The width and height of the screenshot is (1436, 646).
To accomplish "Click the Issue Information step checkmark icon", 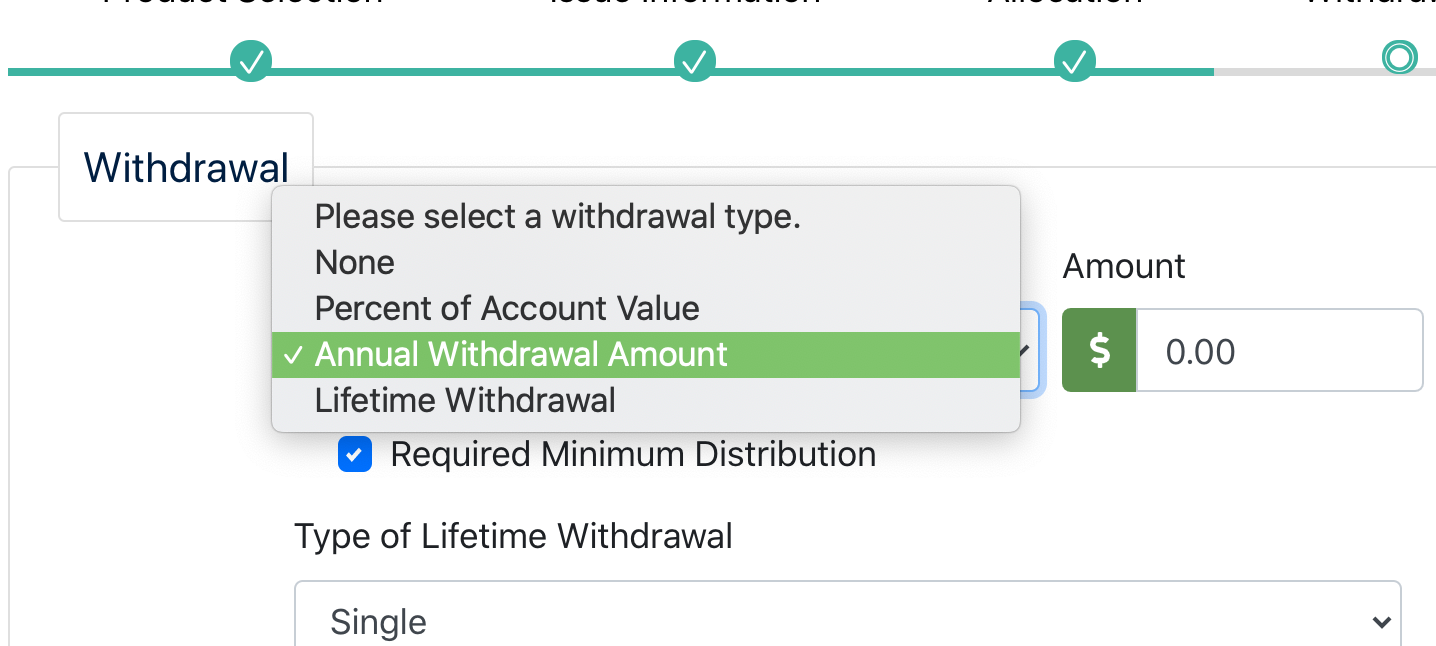I will click(694, 61).
